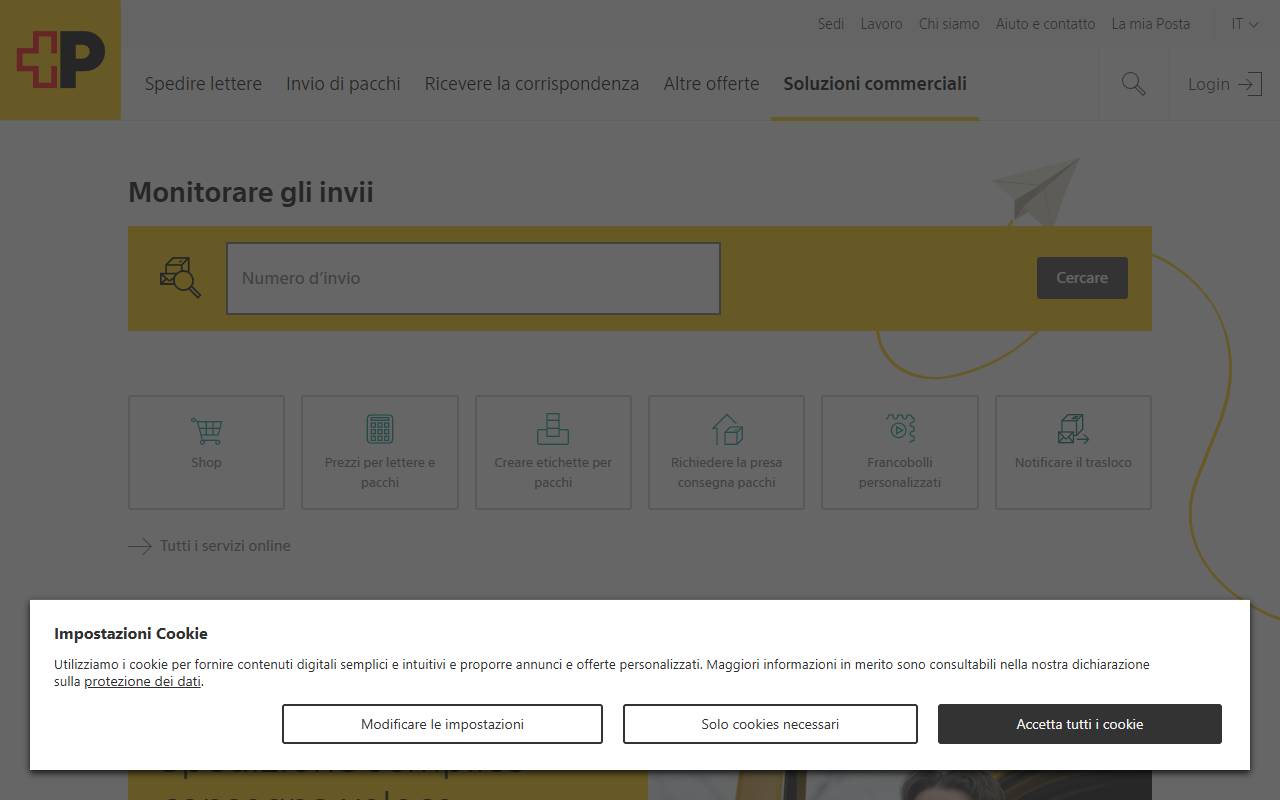Click the Notificare il trasloco icon

point(1073,429)
